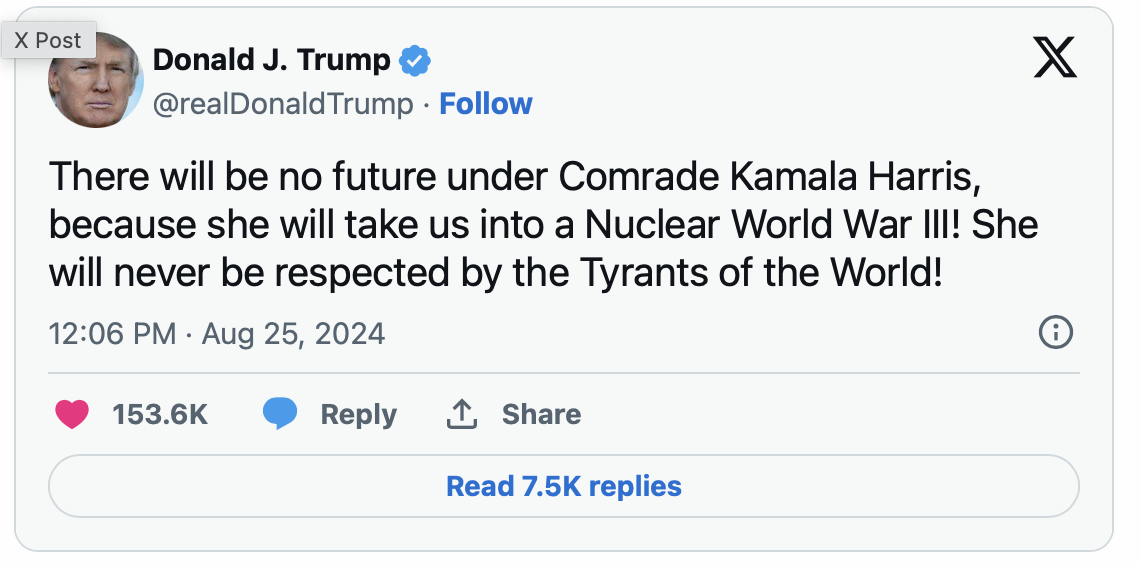Open the post info circle icon
Image resolution: width=1140 pixels, height=566 pixels.
click(x=1056, y=332)
